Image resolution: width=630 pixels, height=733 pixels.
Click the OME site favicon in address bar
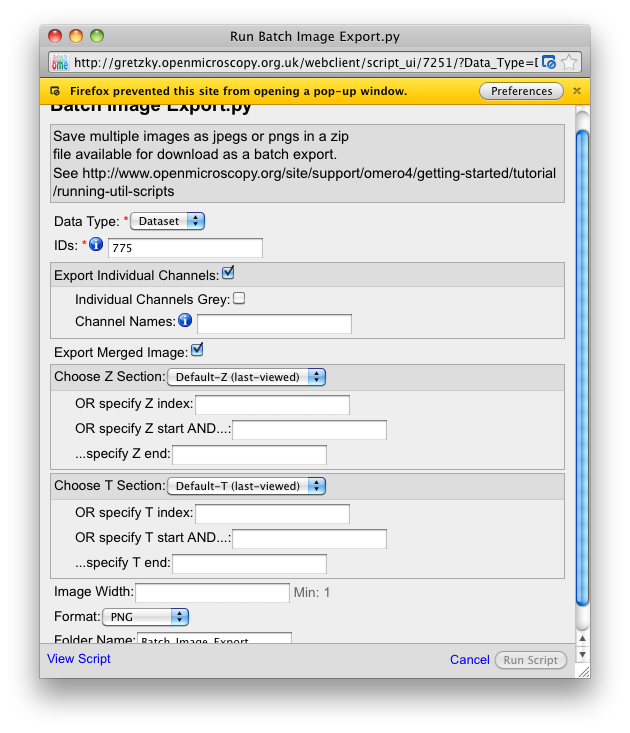point(60,62)
